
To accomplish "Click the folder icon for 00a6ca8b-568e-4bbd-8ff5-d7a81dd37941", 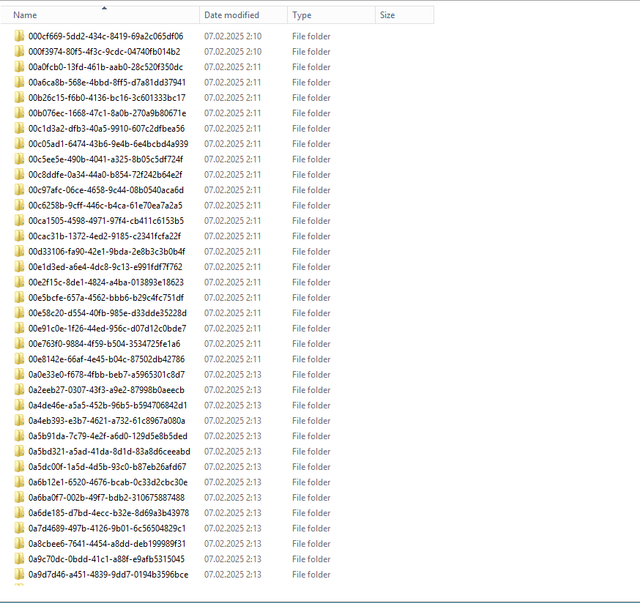I will pos(19,82).
